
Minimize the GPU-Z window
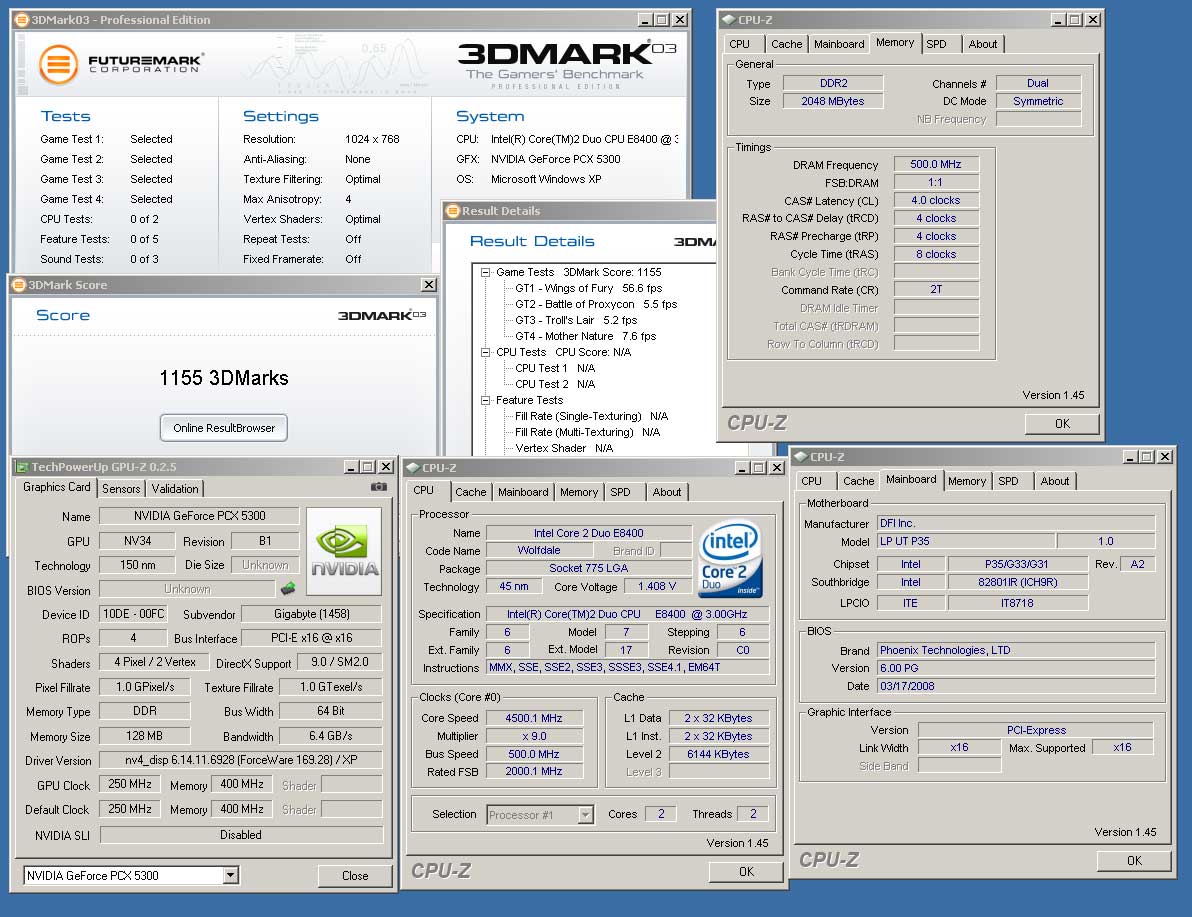tap(350, 467)
